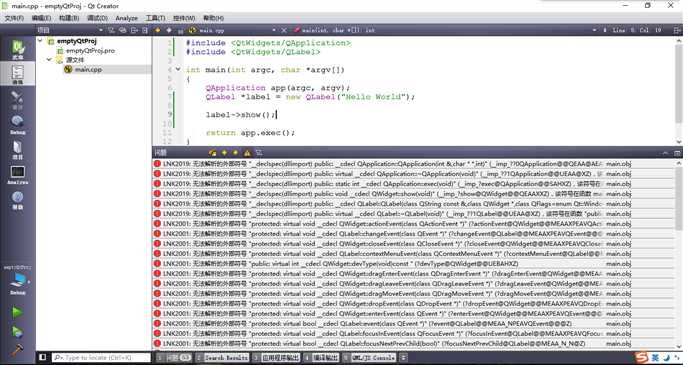Collapse the emptyQtProj project node
This screenshot has width=683, height=365.
click(40, 41)
